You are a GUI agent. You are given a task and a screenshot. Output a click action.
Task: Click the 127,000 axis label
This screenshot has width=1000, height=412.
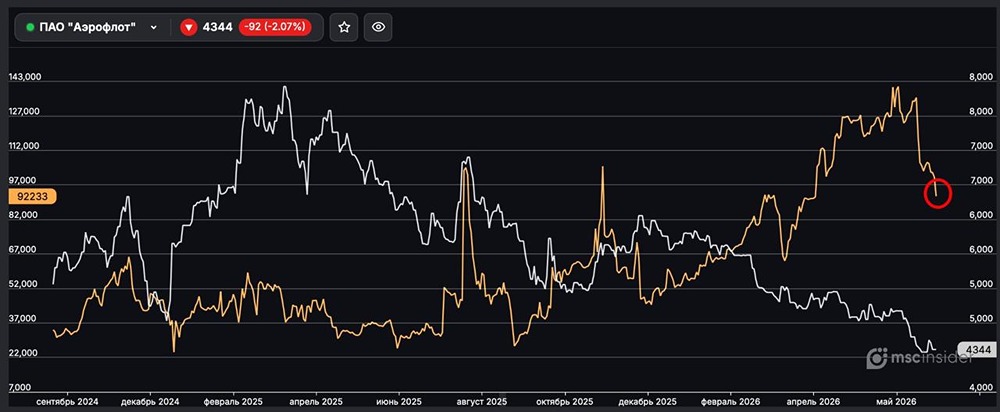pos(24,112)
